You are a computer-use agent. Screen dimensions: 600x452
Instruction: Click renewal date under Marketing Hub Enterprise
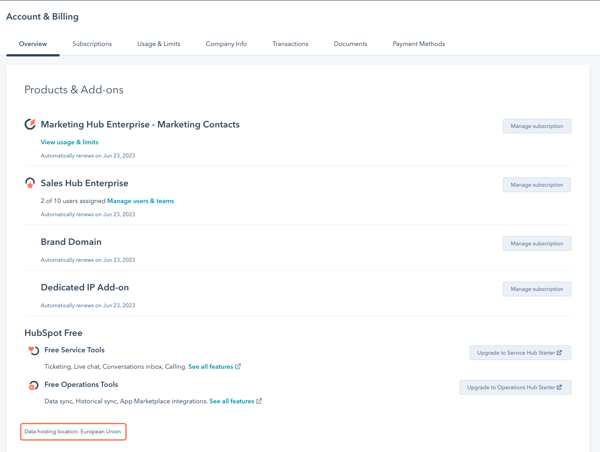(x=88, y=155)
